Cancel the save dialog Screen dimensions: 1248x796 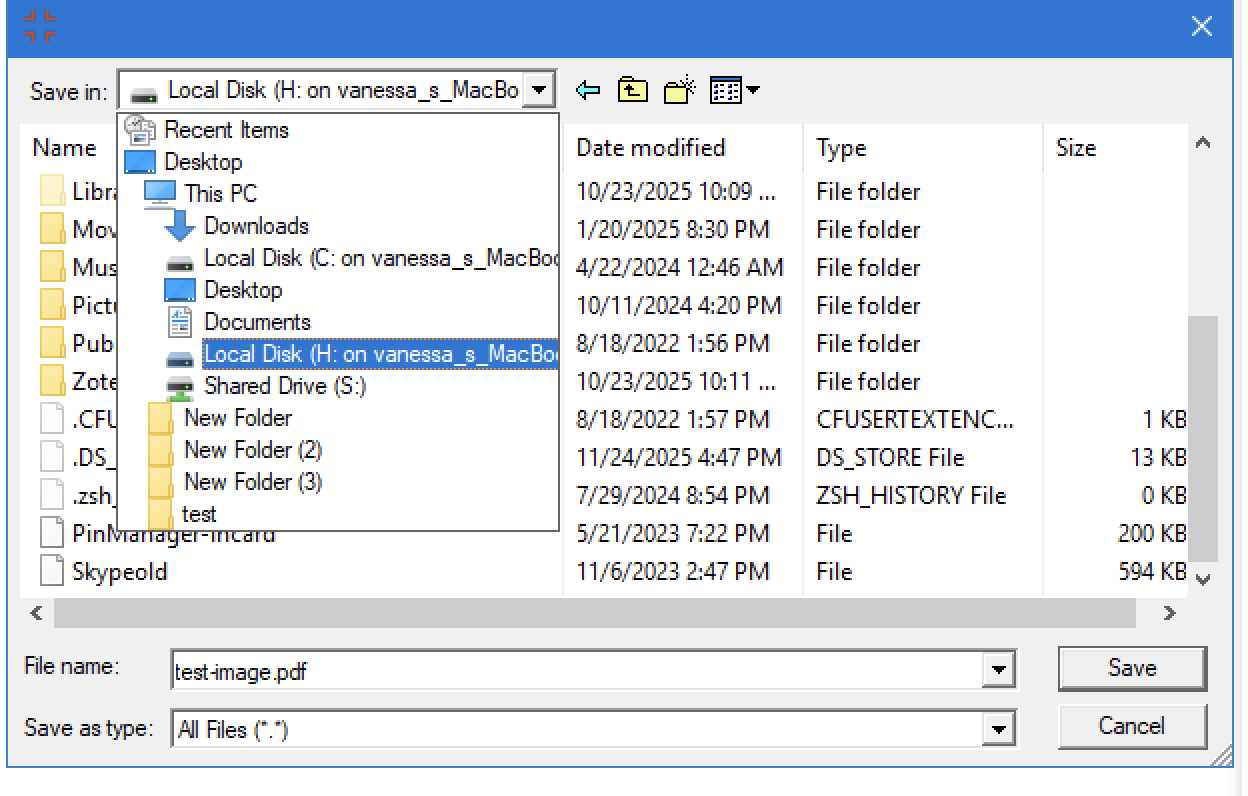coord(1131,726)
